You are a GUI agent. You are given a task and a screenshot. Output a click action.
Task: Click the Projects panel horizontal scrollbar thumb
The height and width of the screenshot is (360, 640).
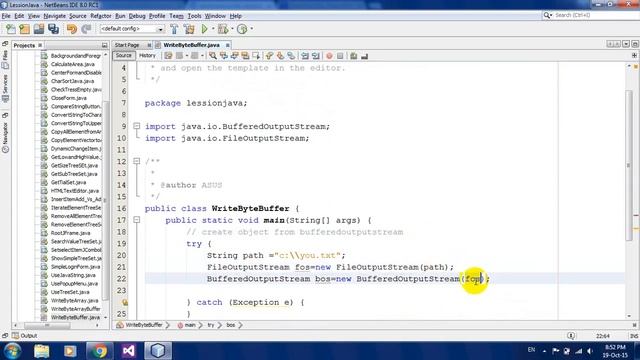[47, 325]
